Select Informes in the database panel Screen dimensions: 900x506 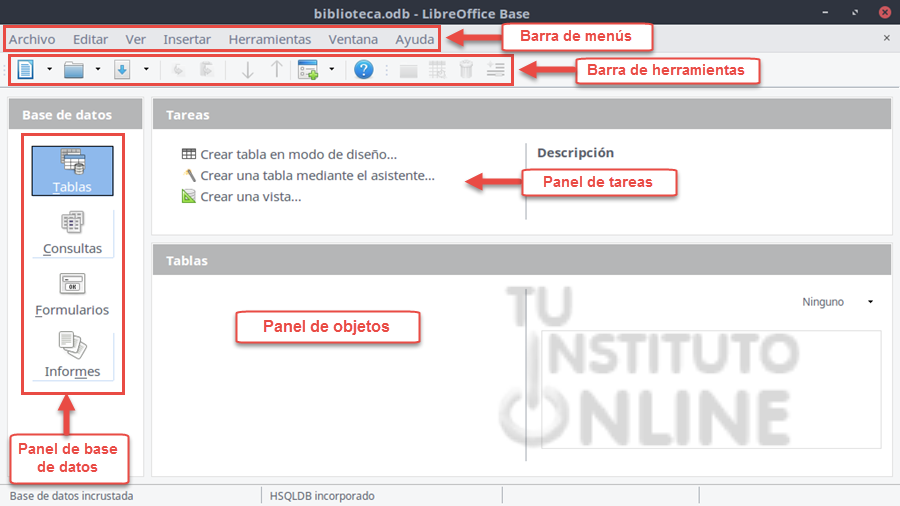[x=72, y=356]
